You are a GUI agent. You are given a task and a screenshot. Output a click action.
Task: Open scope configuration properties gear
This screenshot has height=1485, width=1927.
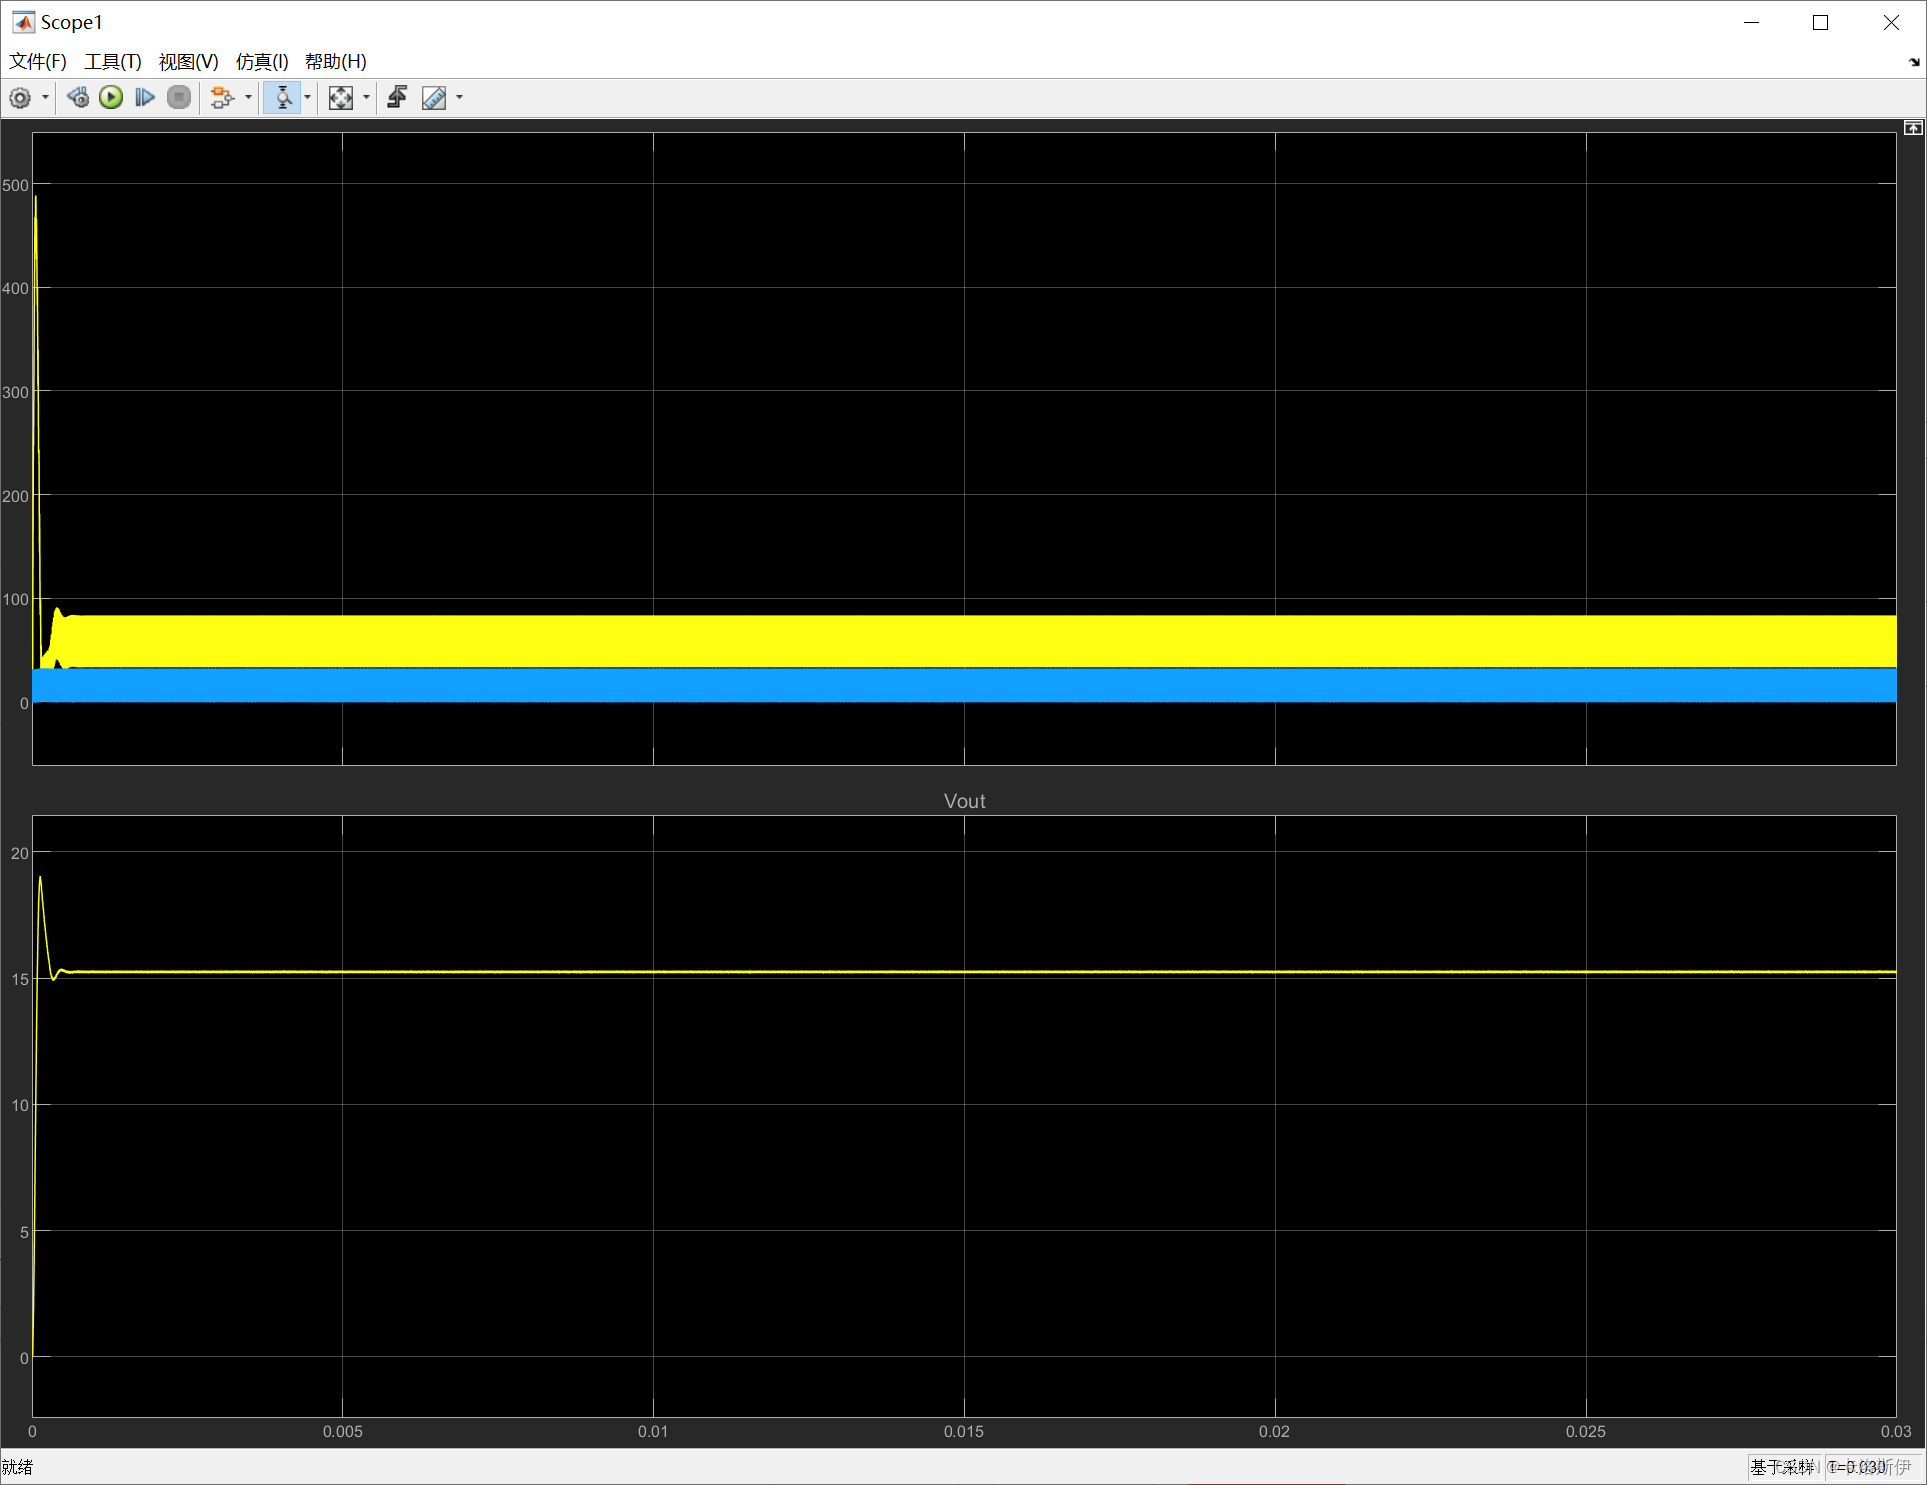pyautogui.click(x=20, y=98)
